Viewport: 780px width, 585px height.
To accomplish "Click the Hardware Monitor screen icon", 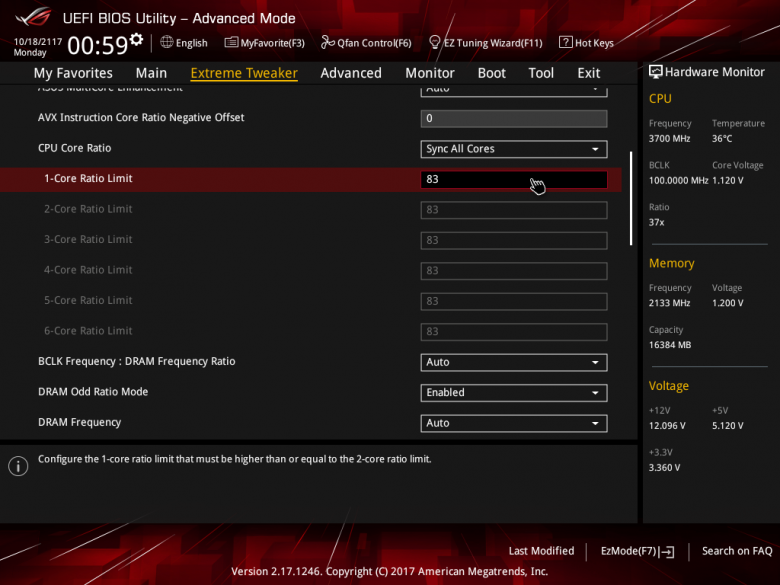I will coord(656,72).
